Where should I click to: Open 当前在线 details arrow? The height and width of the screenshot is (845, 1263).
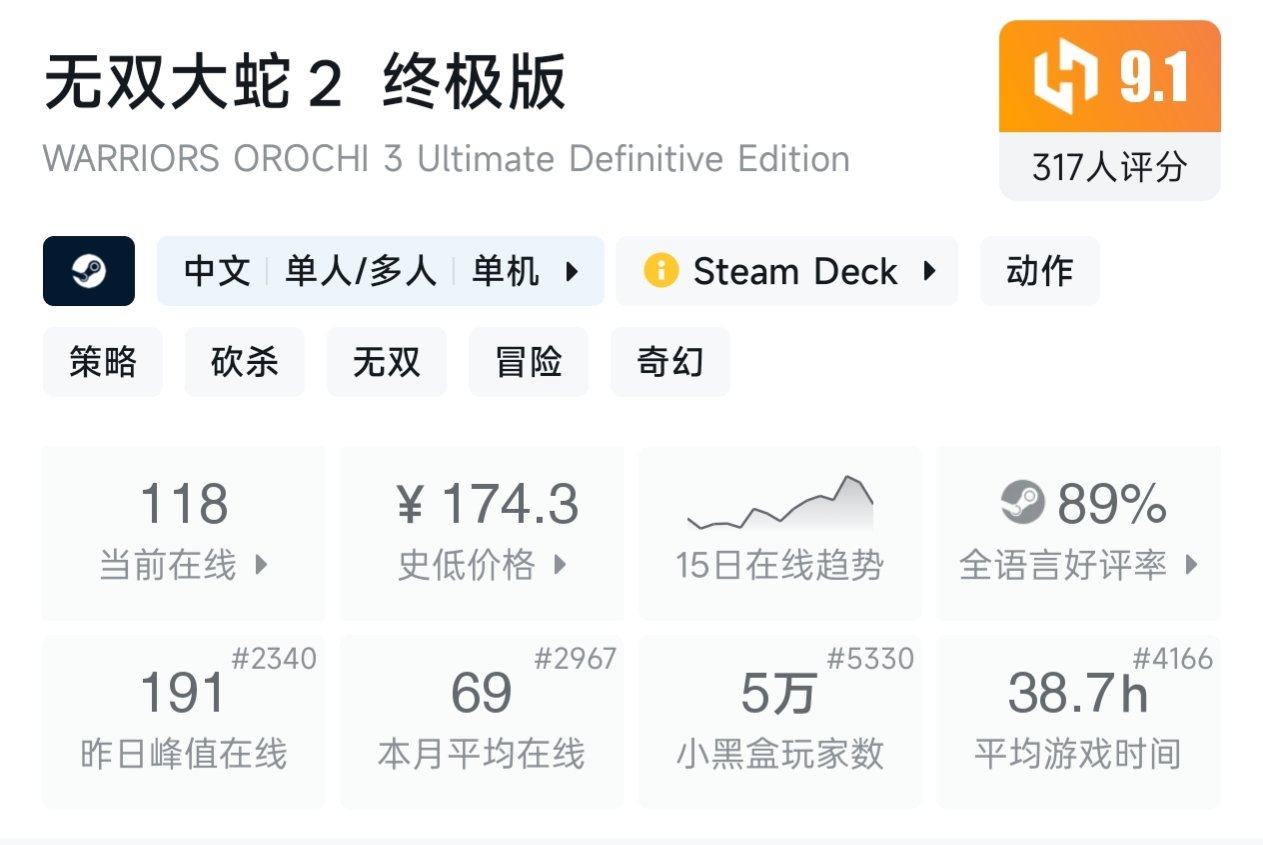click(x=261, y=565)
